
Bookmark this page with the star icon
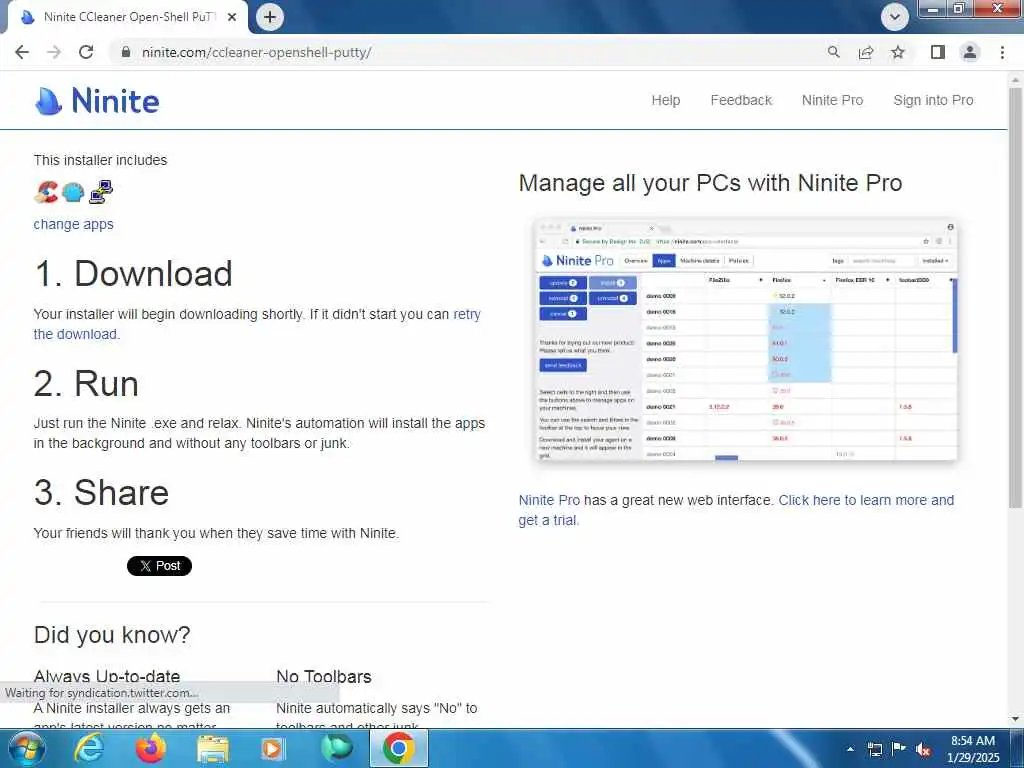898,52
